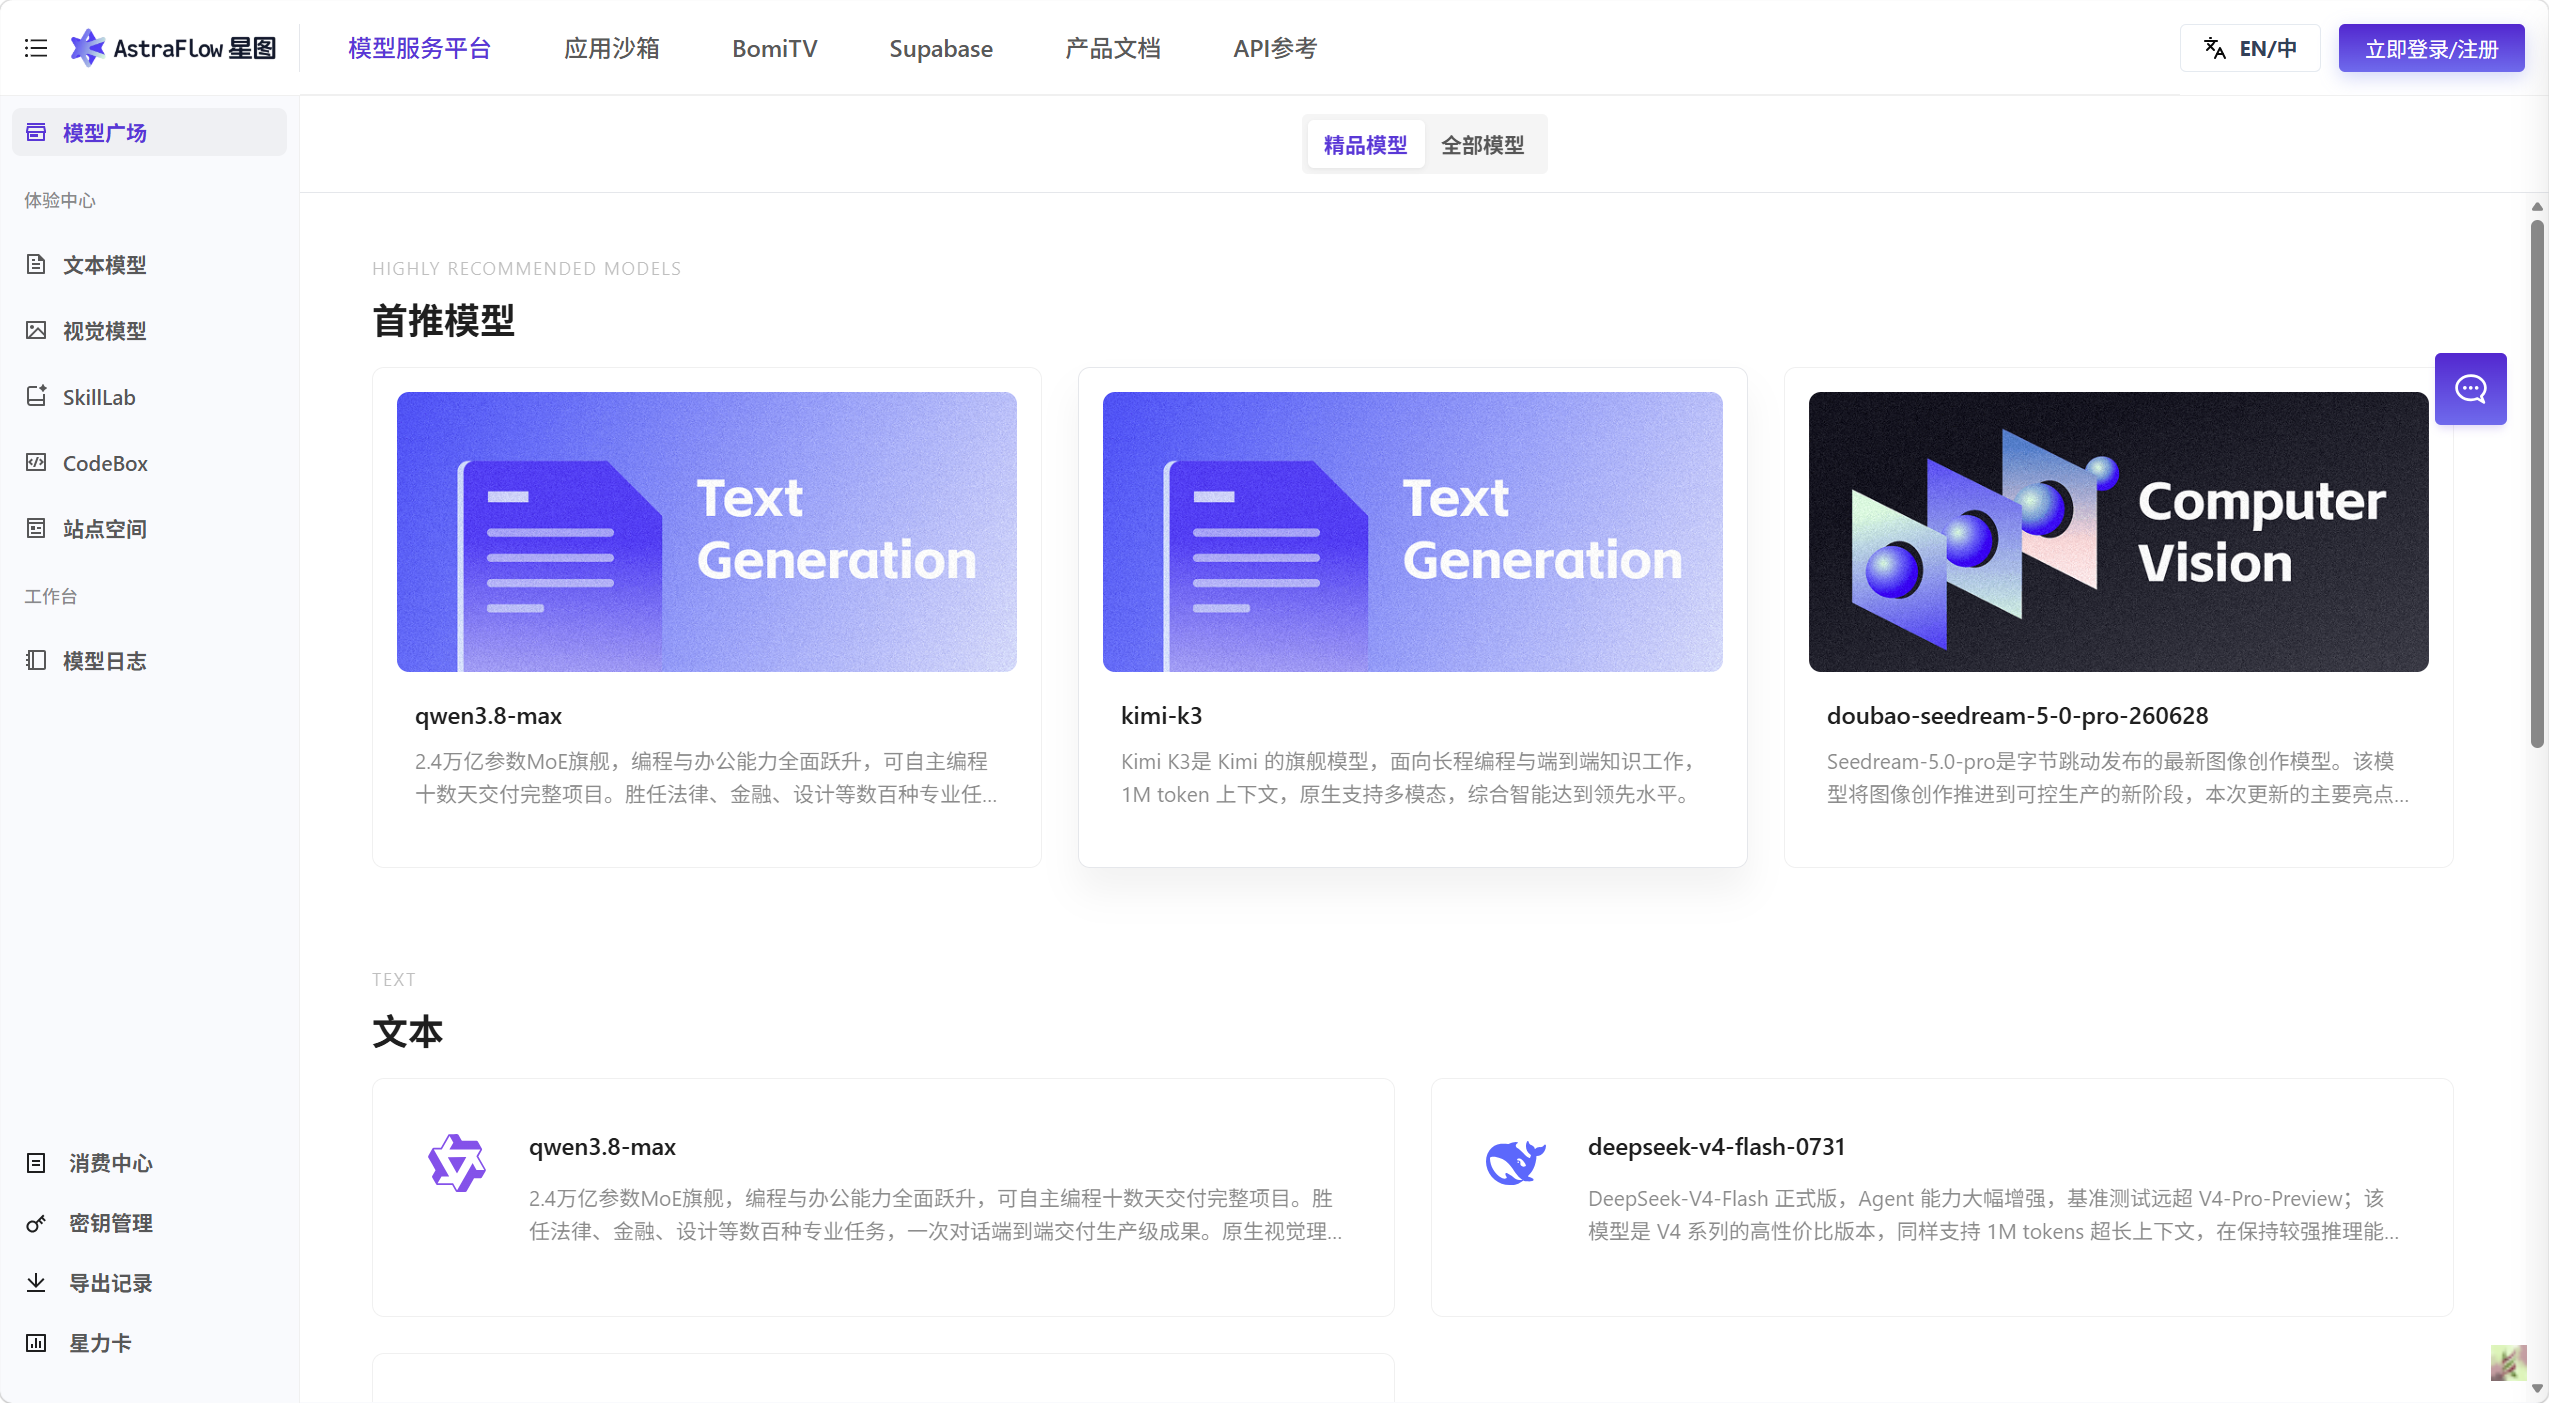The height and width of the screenshot is (1403, 2549).
Task: Click the DeepSeek whale logo
Action: (1515, 1163)
